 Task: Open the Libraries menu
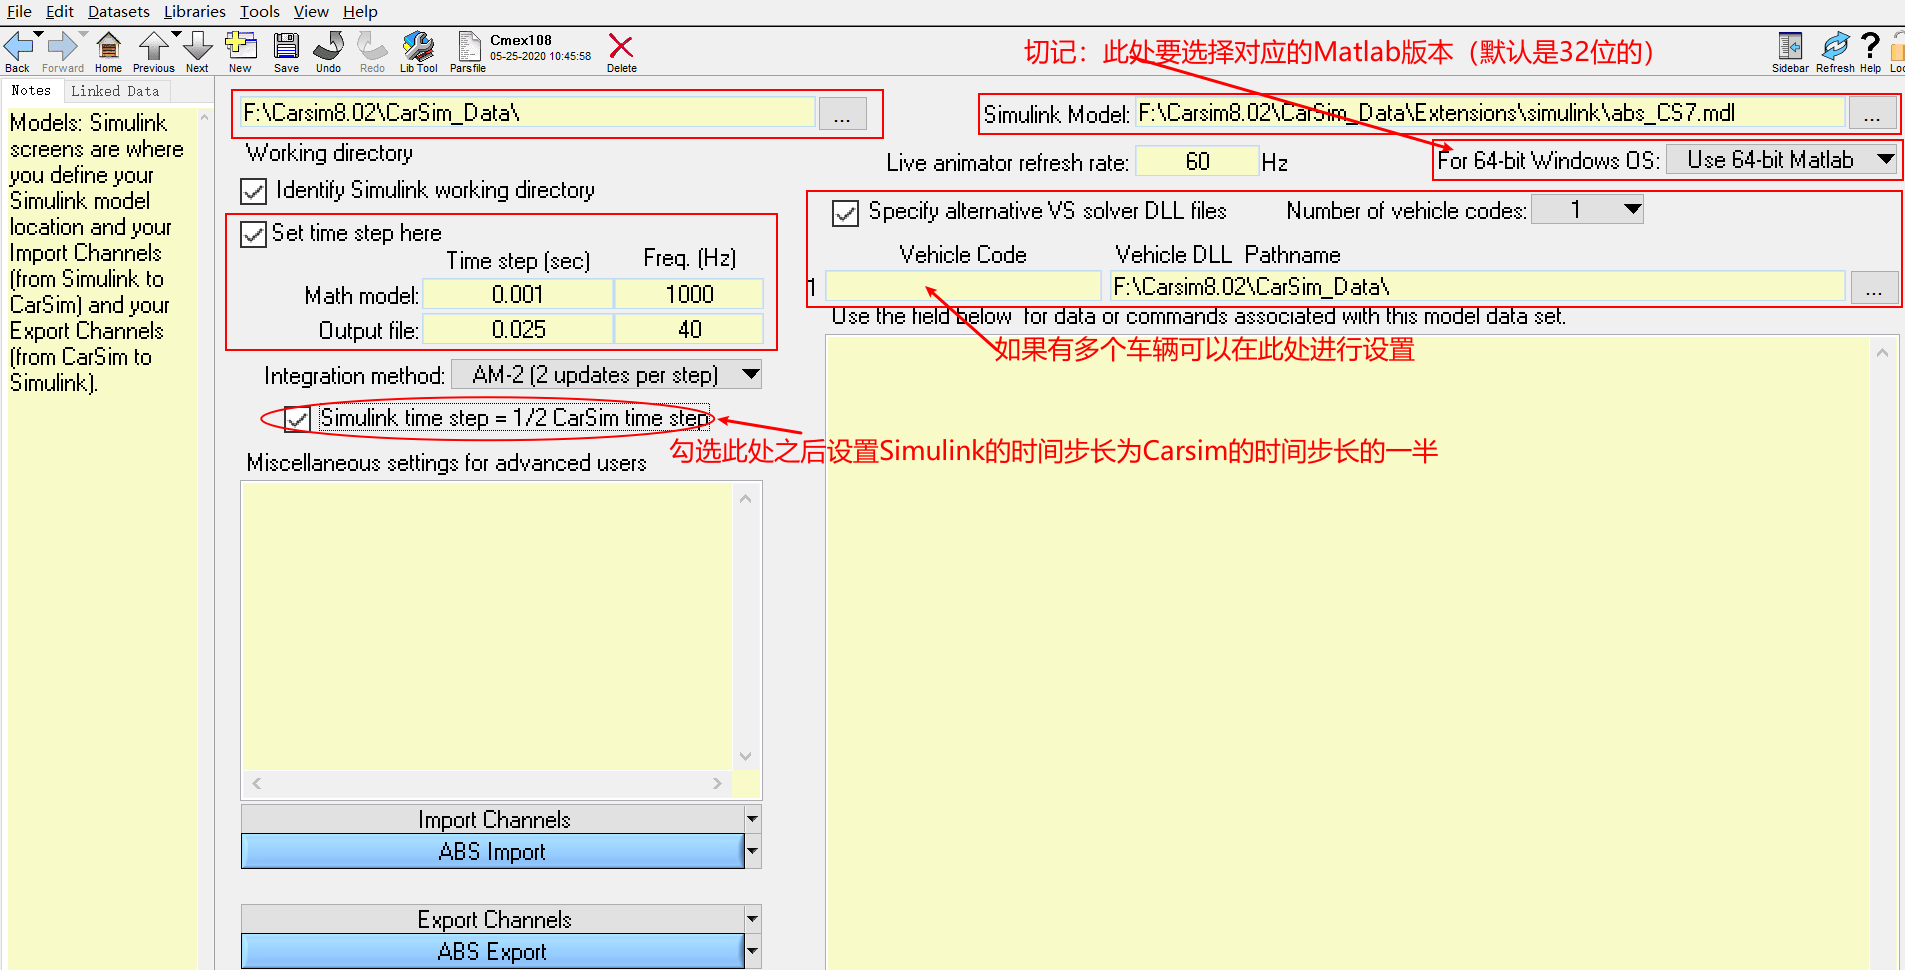pyautogui.click(x=195, y=12)
